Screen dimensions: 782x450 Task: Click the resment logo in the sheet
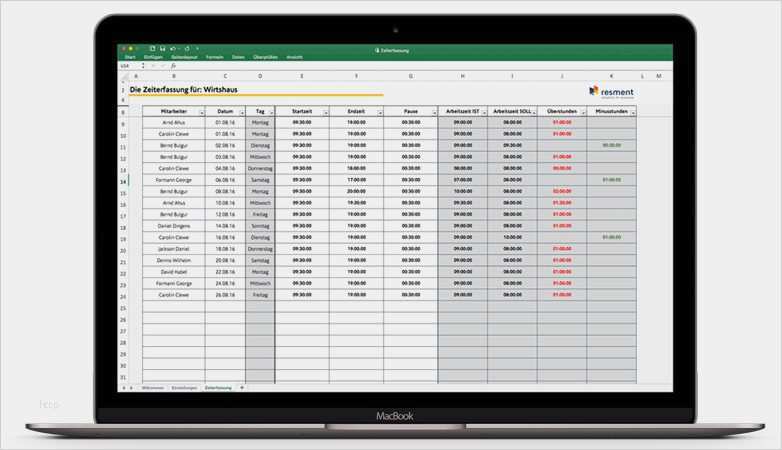click(x=611, y=92)
